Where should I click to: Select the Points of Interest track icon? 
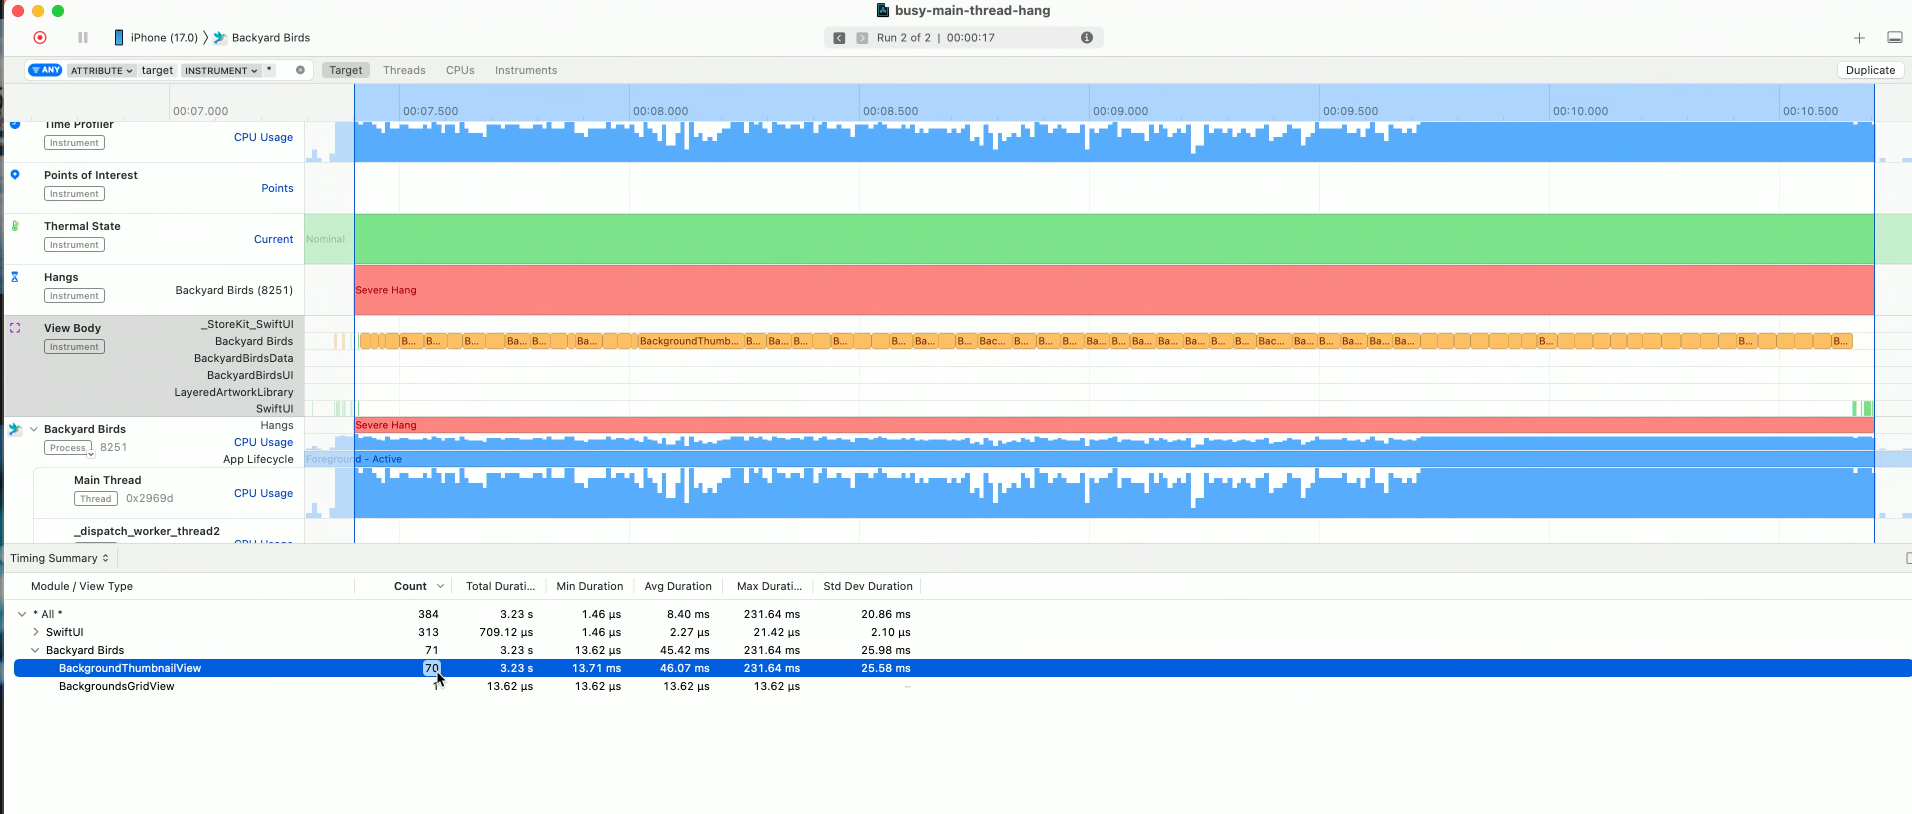(x=15, y=175)
